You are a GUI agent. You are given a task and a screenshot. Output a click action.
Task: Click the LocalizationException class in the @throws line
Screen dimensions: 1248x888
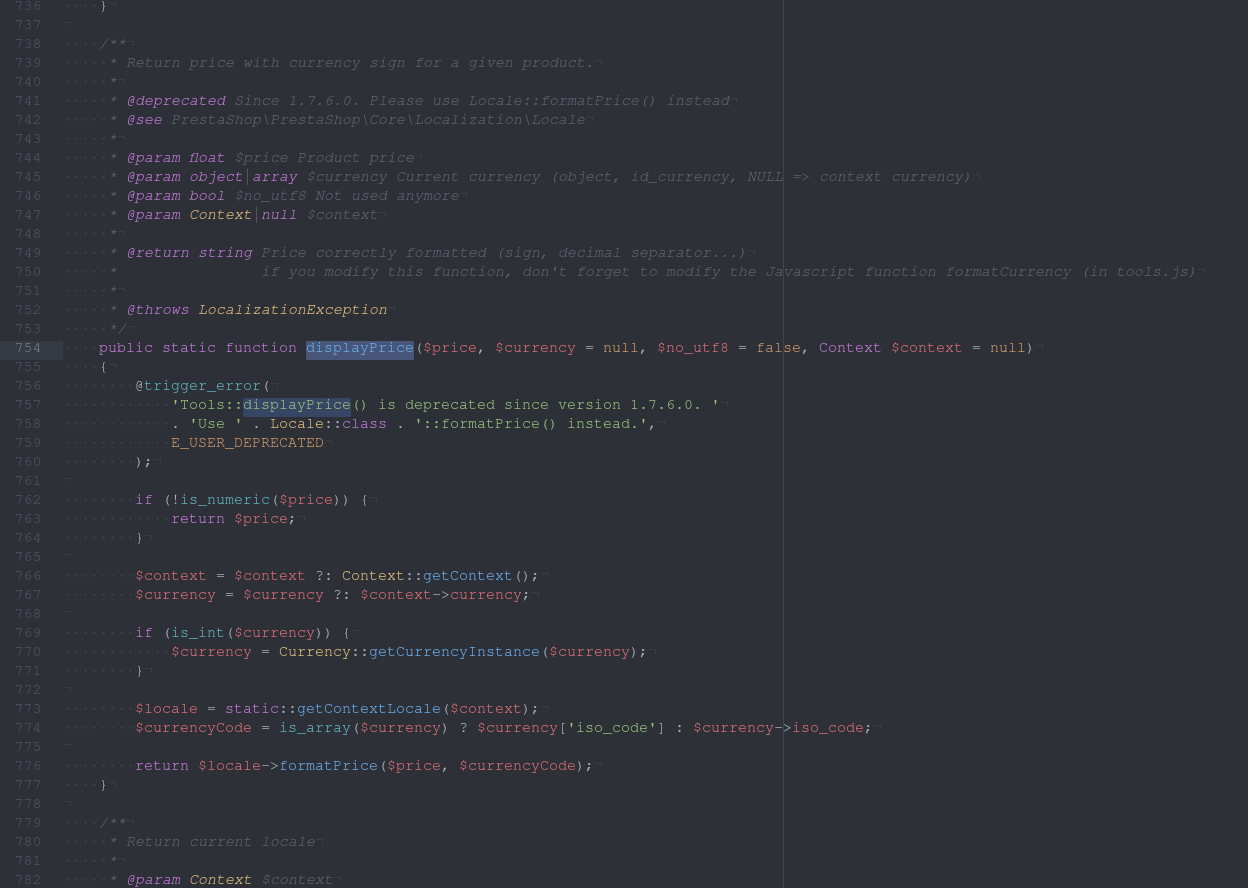coord(293,310)
